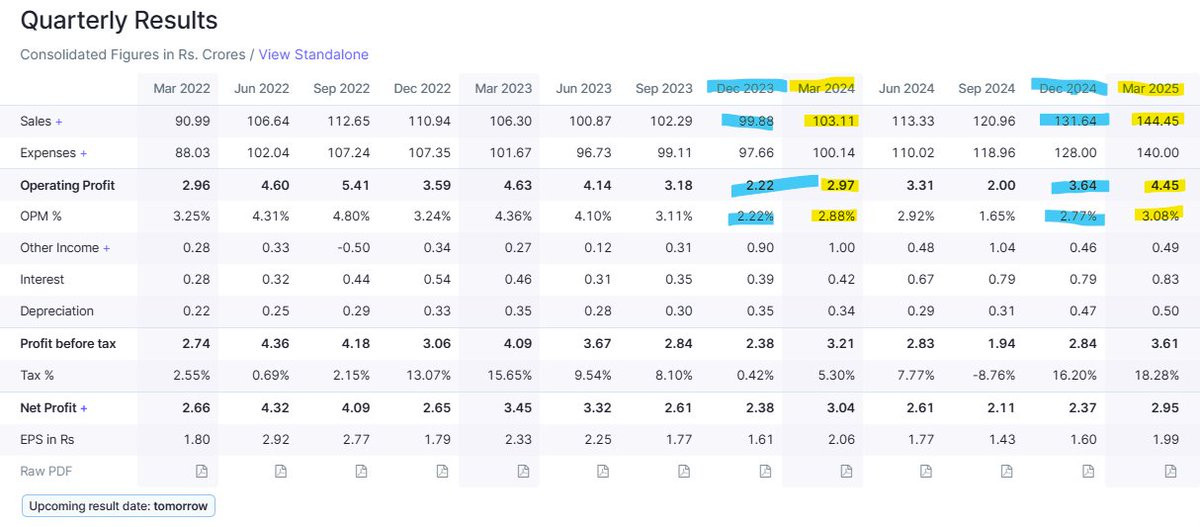Viewport: 1200px width, 527px height.
Task: Open the Raw PDF for Dec 2022
Action: 441,471
